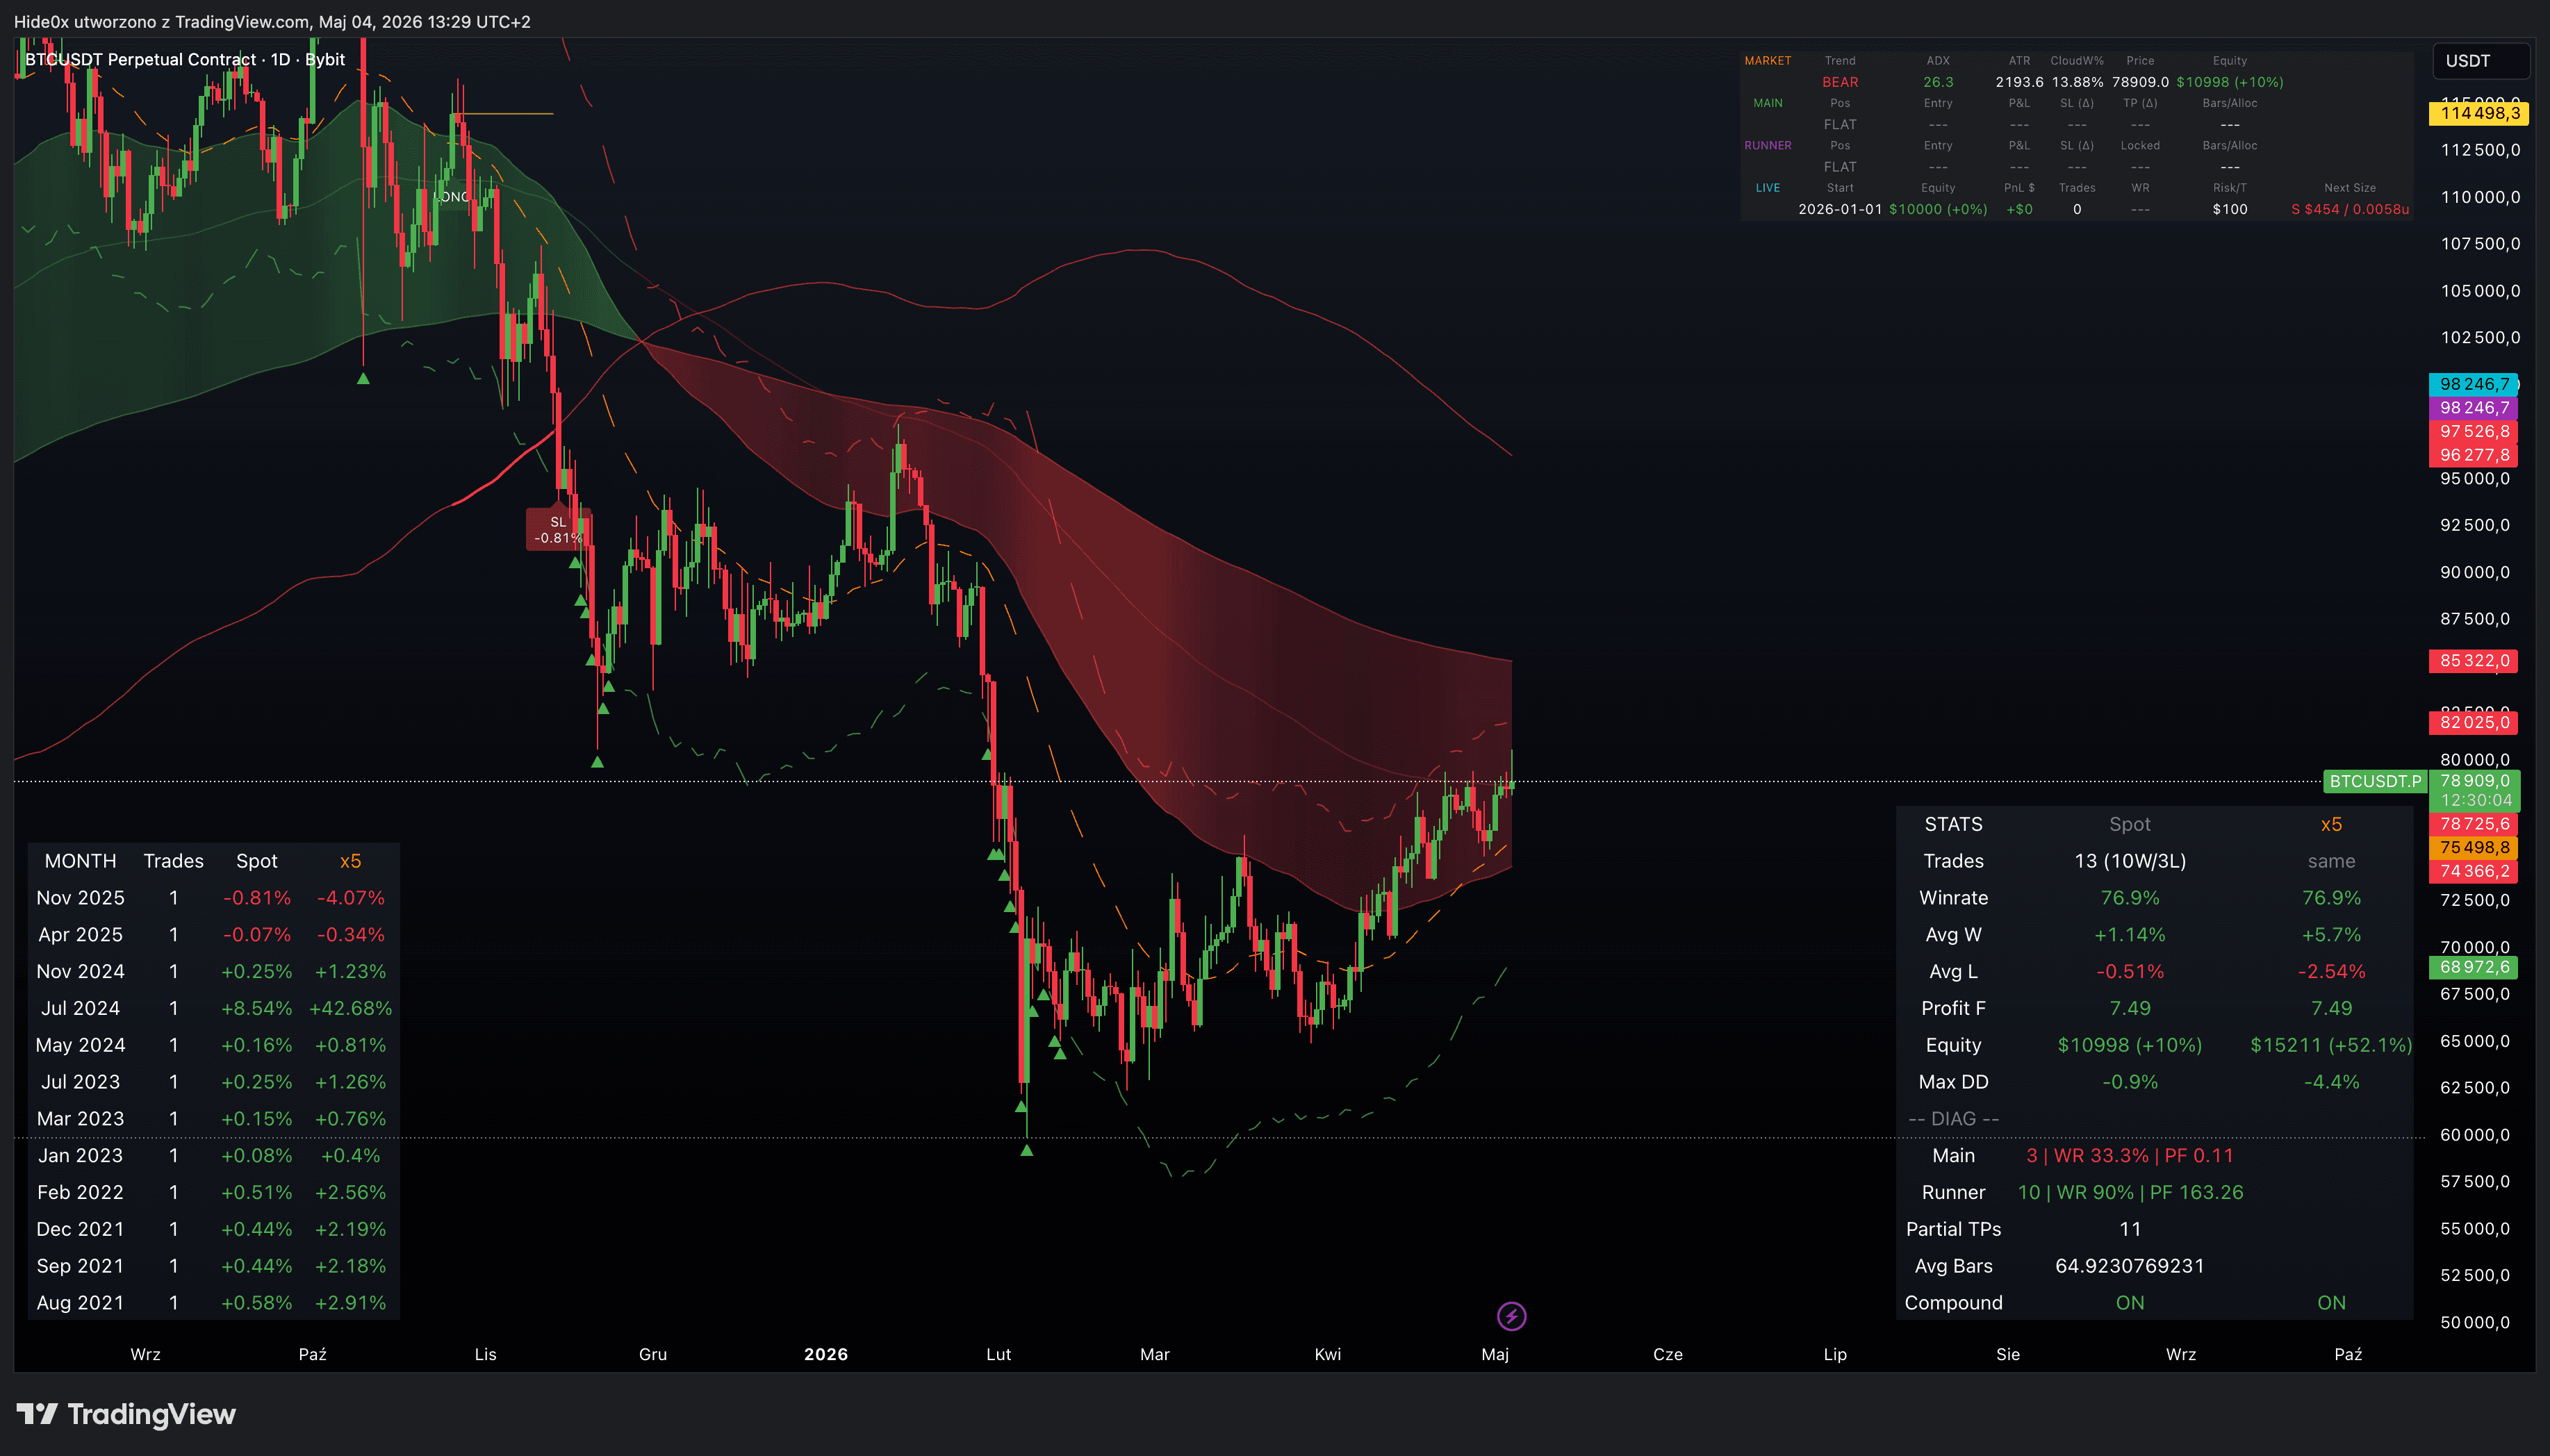Click the orange 75498,8 price label

2473,847
